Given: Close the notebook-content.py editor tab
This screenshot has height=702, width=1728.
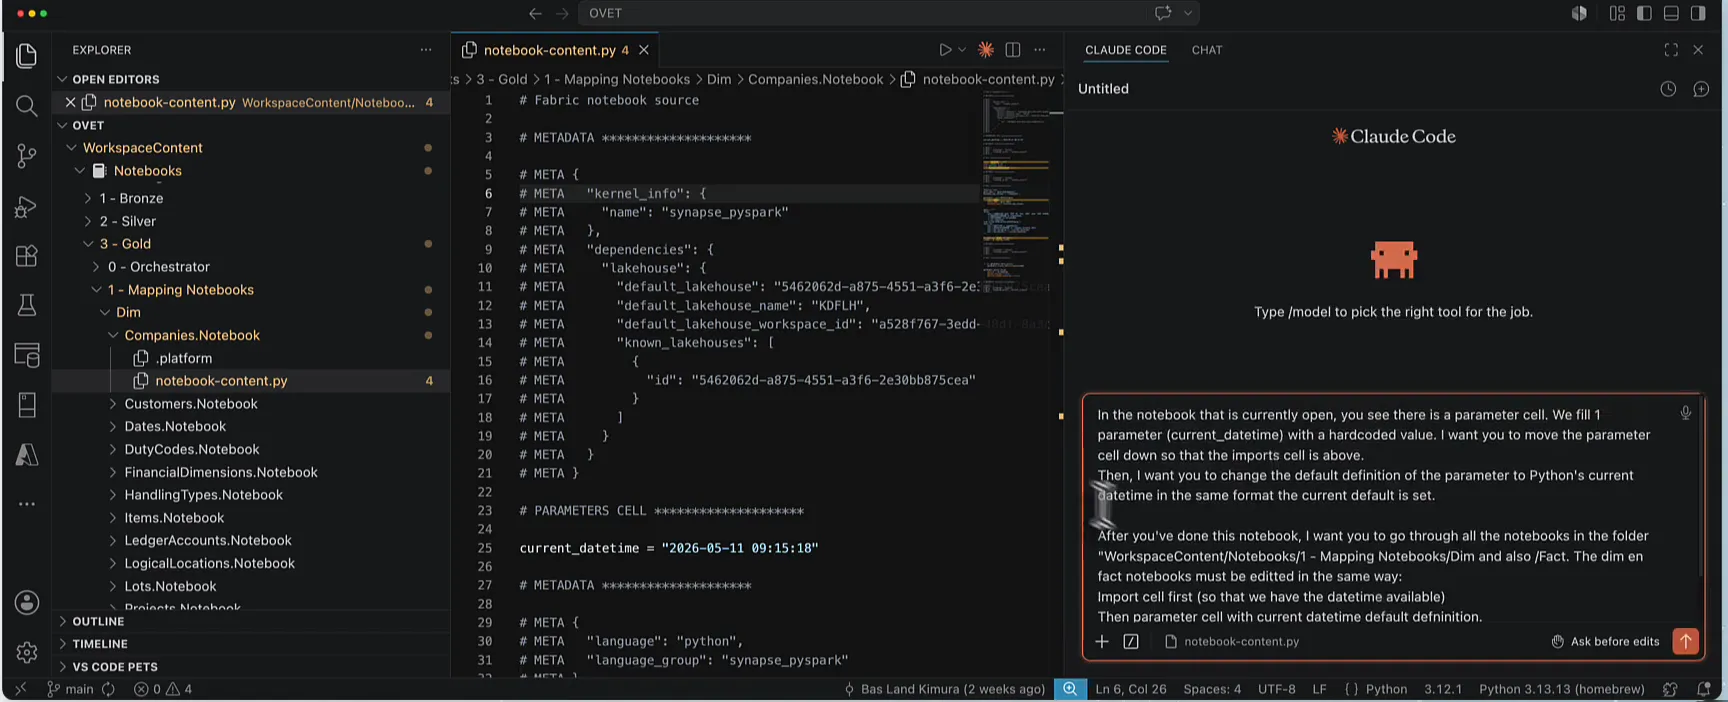Looking at the screenshot, I should pos(644,50).
